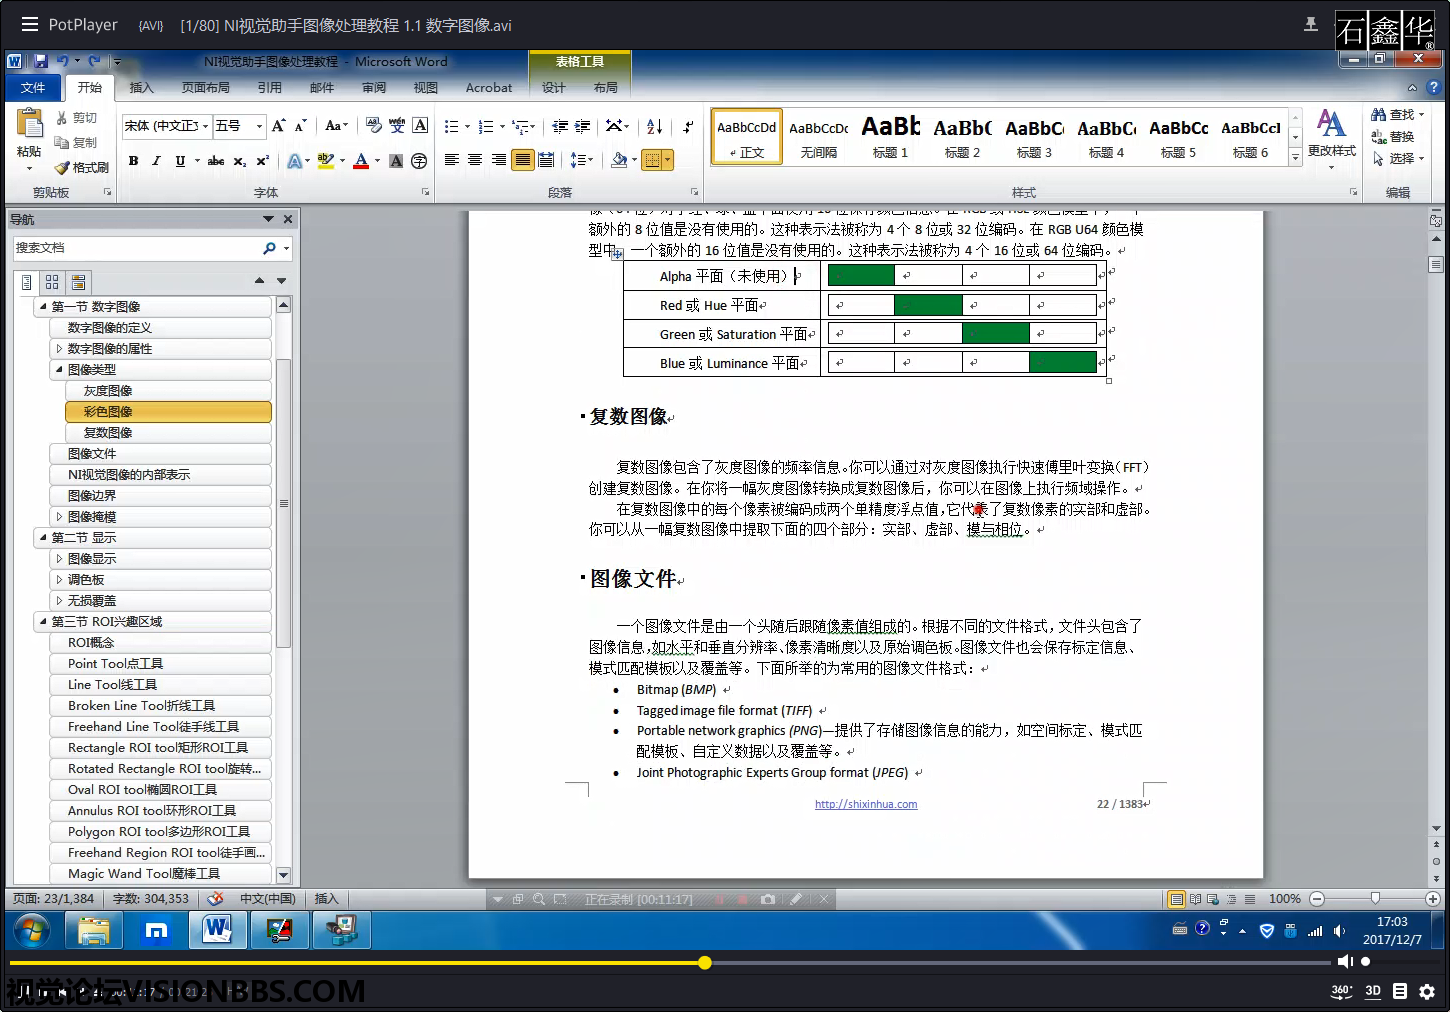Click the 查找 find button
Viewport: 1450px width, 1012px height.
tap(1397, 115)
